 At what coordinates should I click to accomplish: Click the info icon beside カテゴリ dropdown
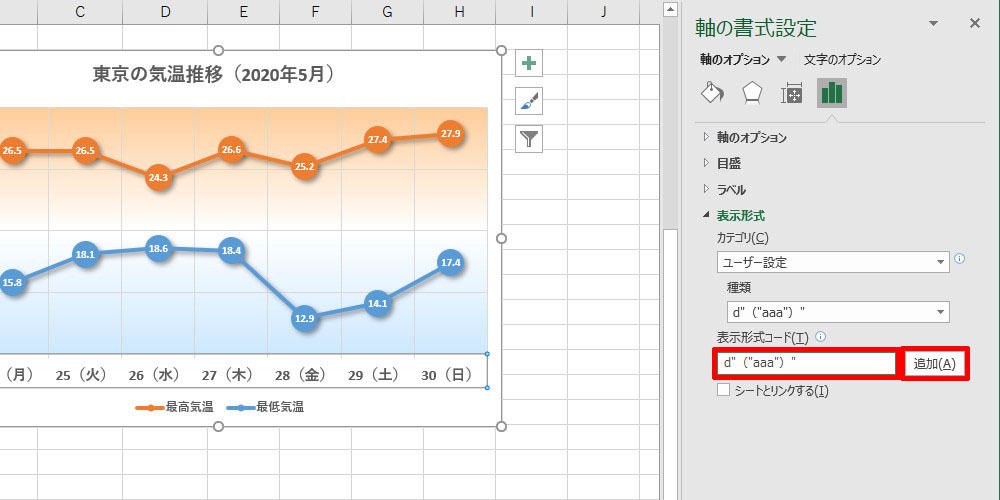959,259
